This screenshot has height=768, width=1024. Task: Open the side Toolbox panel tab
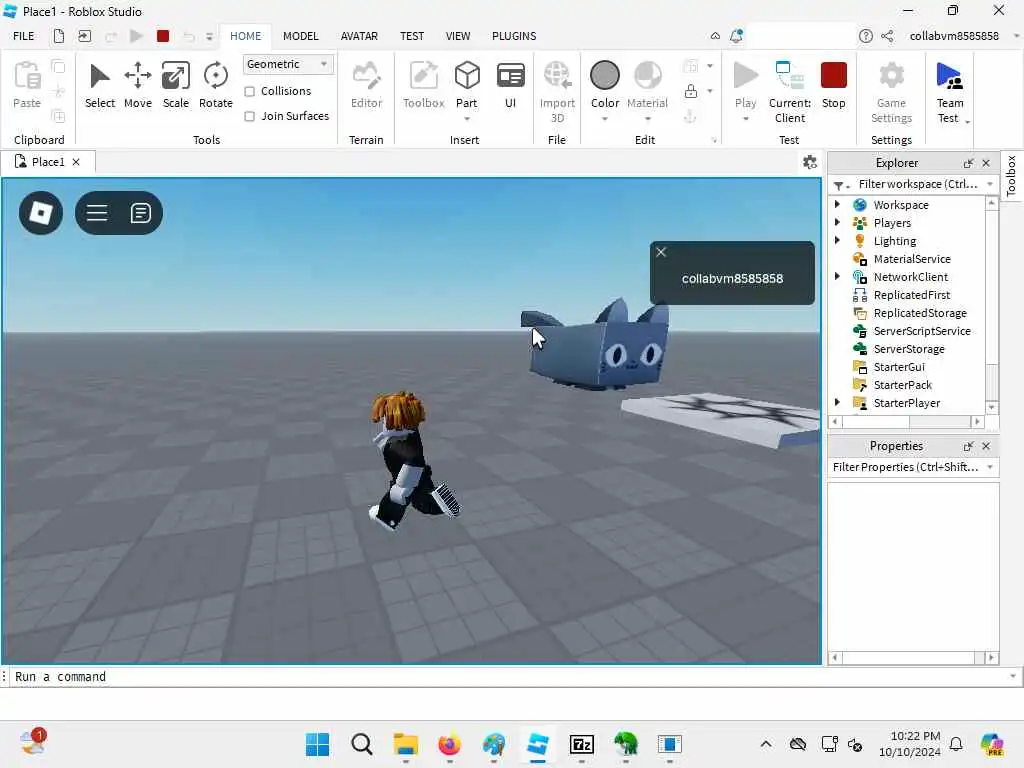pos(1011,175)
